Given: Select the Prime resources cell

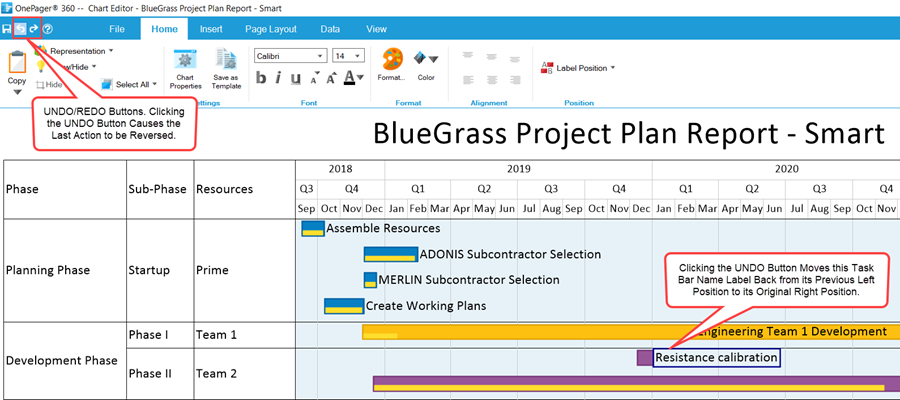Looking at the screenshot, I should click(x=245, y=270).
